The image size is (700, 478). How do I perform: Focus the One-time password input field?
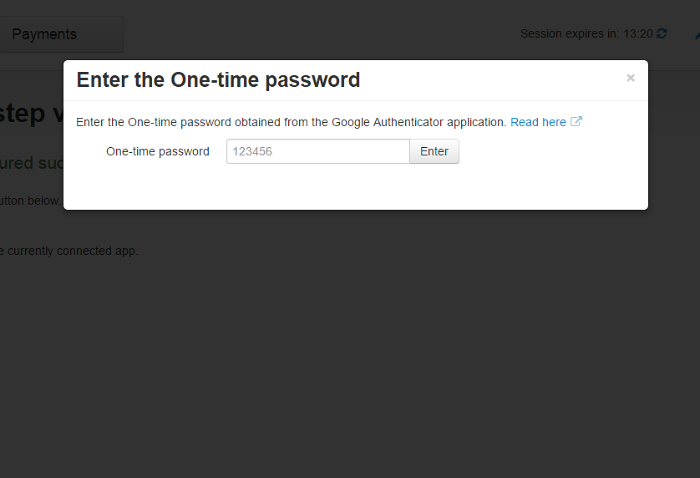(x=318, y=151)
